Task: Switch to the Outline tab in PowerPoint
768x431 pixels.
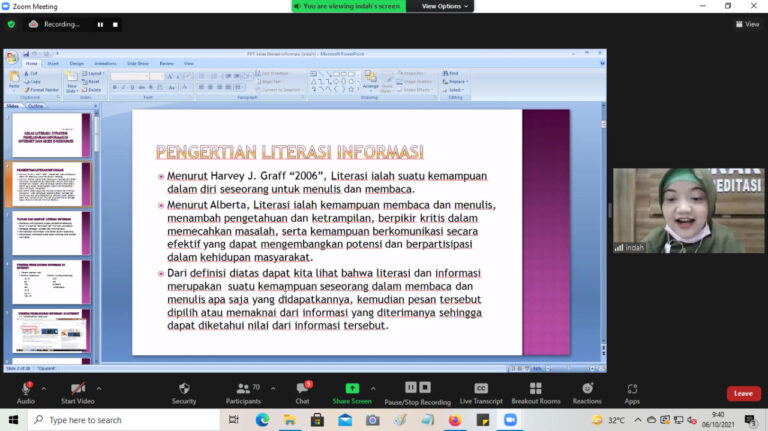Action: pyautogui.click(x=35, y=105)
